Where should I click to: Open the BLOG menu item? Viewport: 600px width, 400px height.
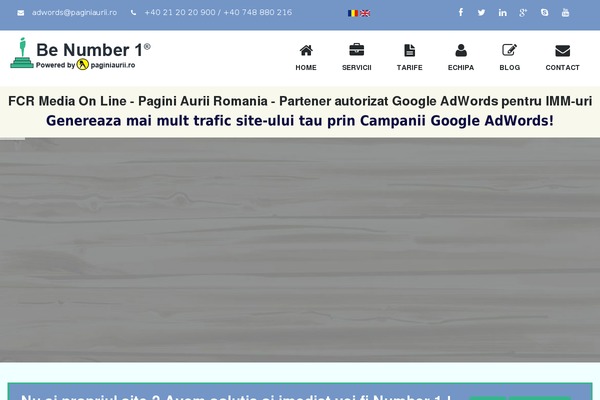click(509, 67)
